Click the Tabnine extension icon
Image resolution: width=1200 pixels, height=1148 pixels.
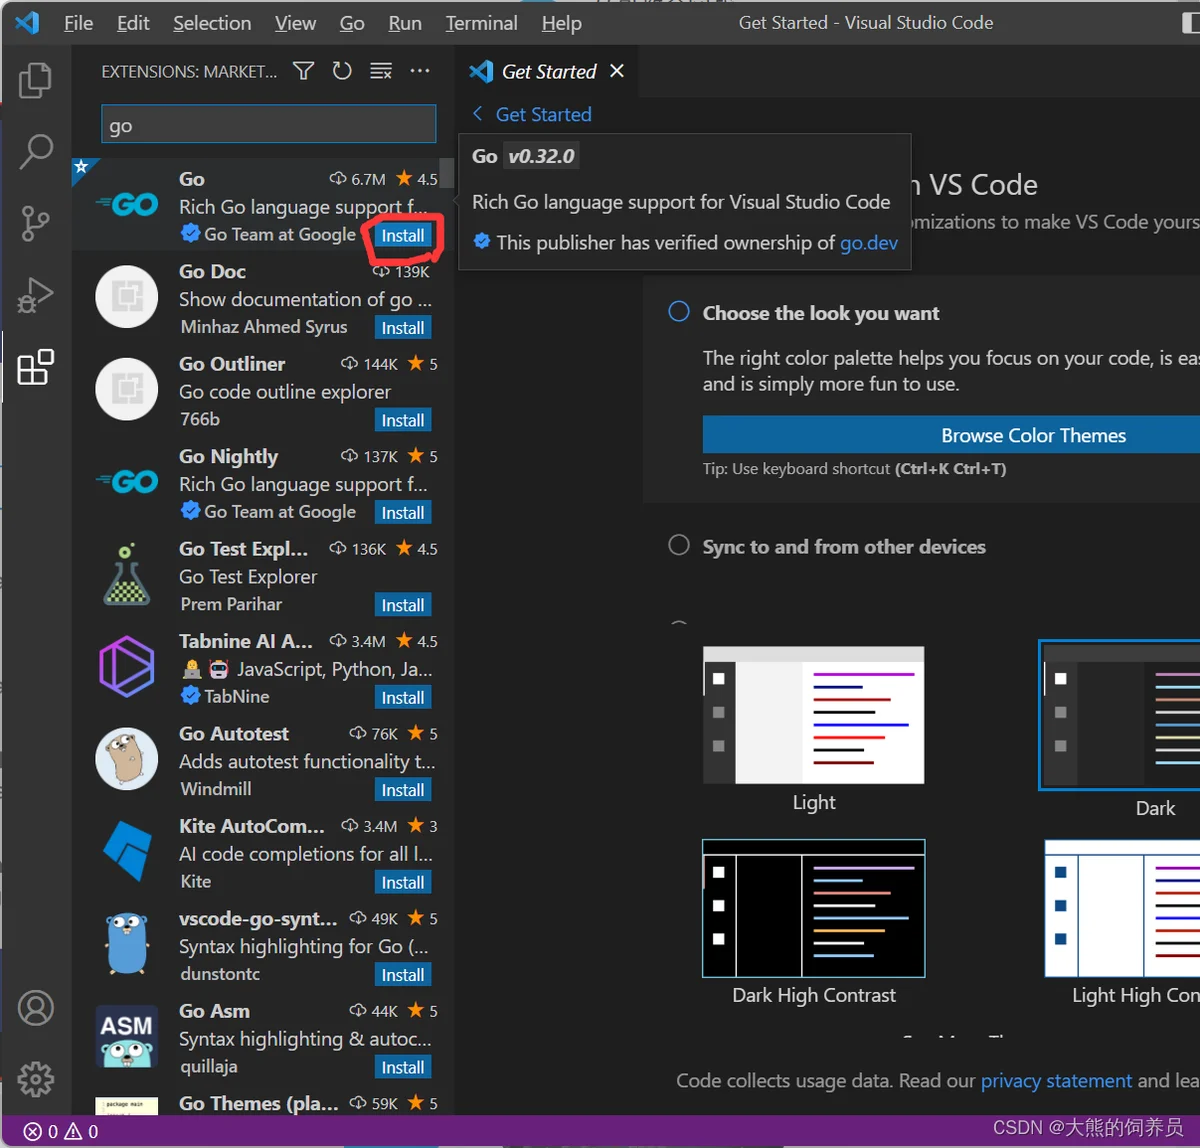coord(127,666)
